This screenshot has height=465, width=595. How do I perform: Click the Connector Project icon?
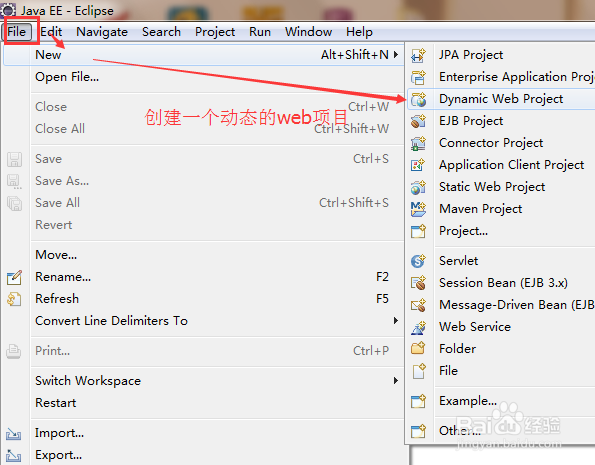(x=418, y=143)
